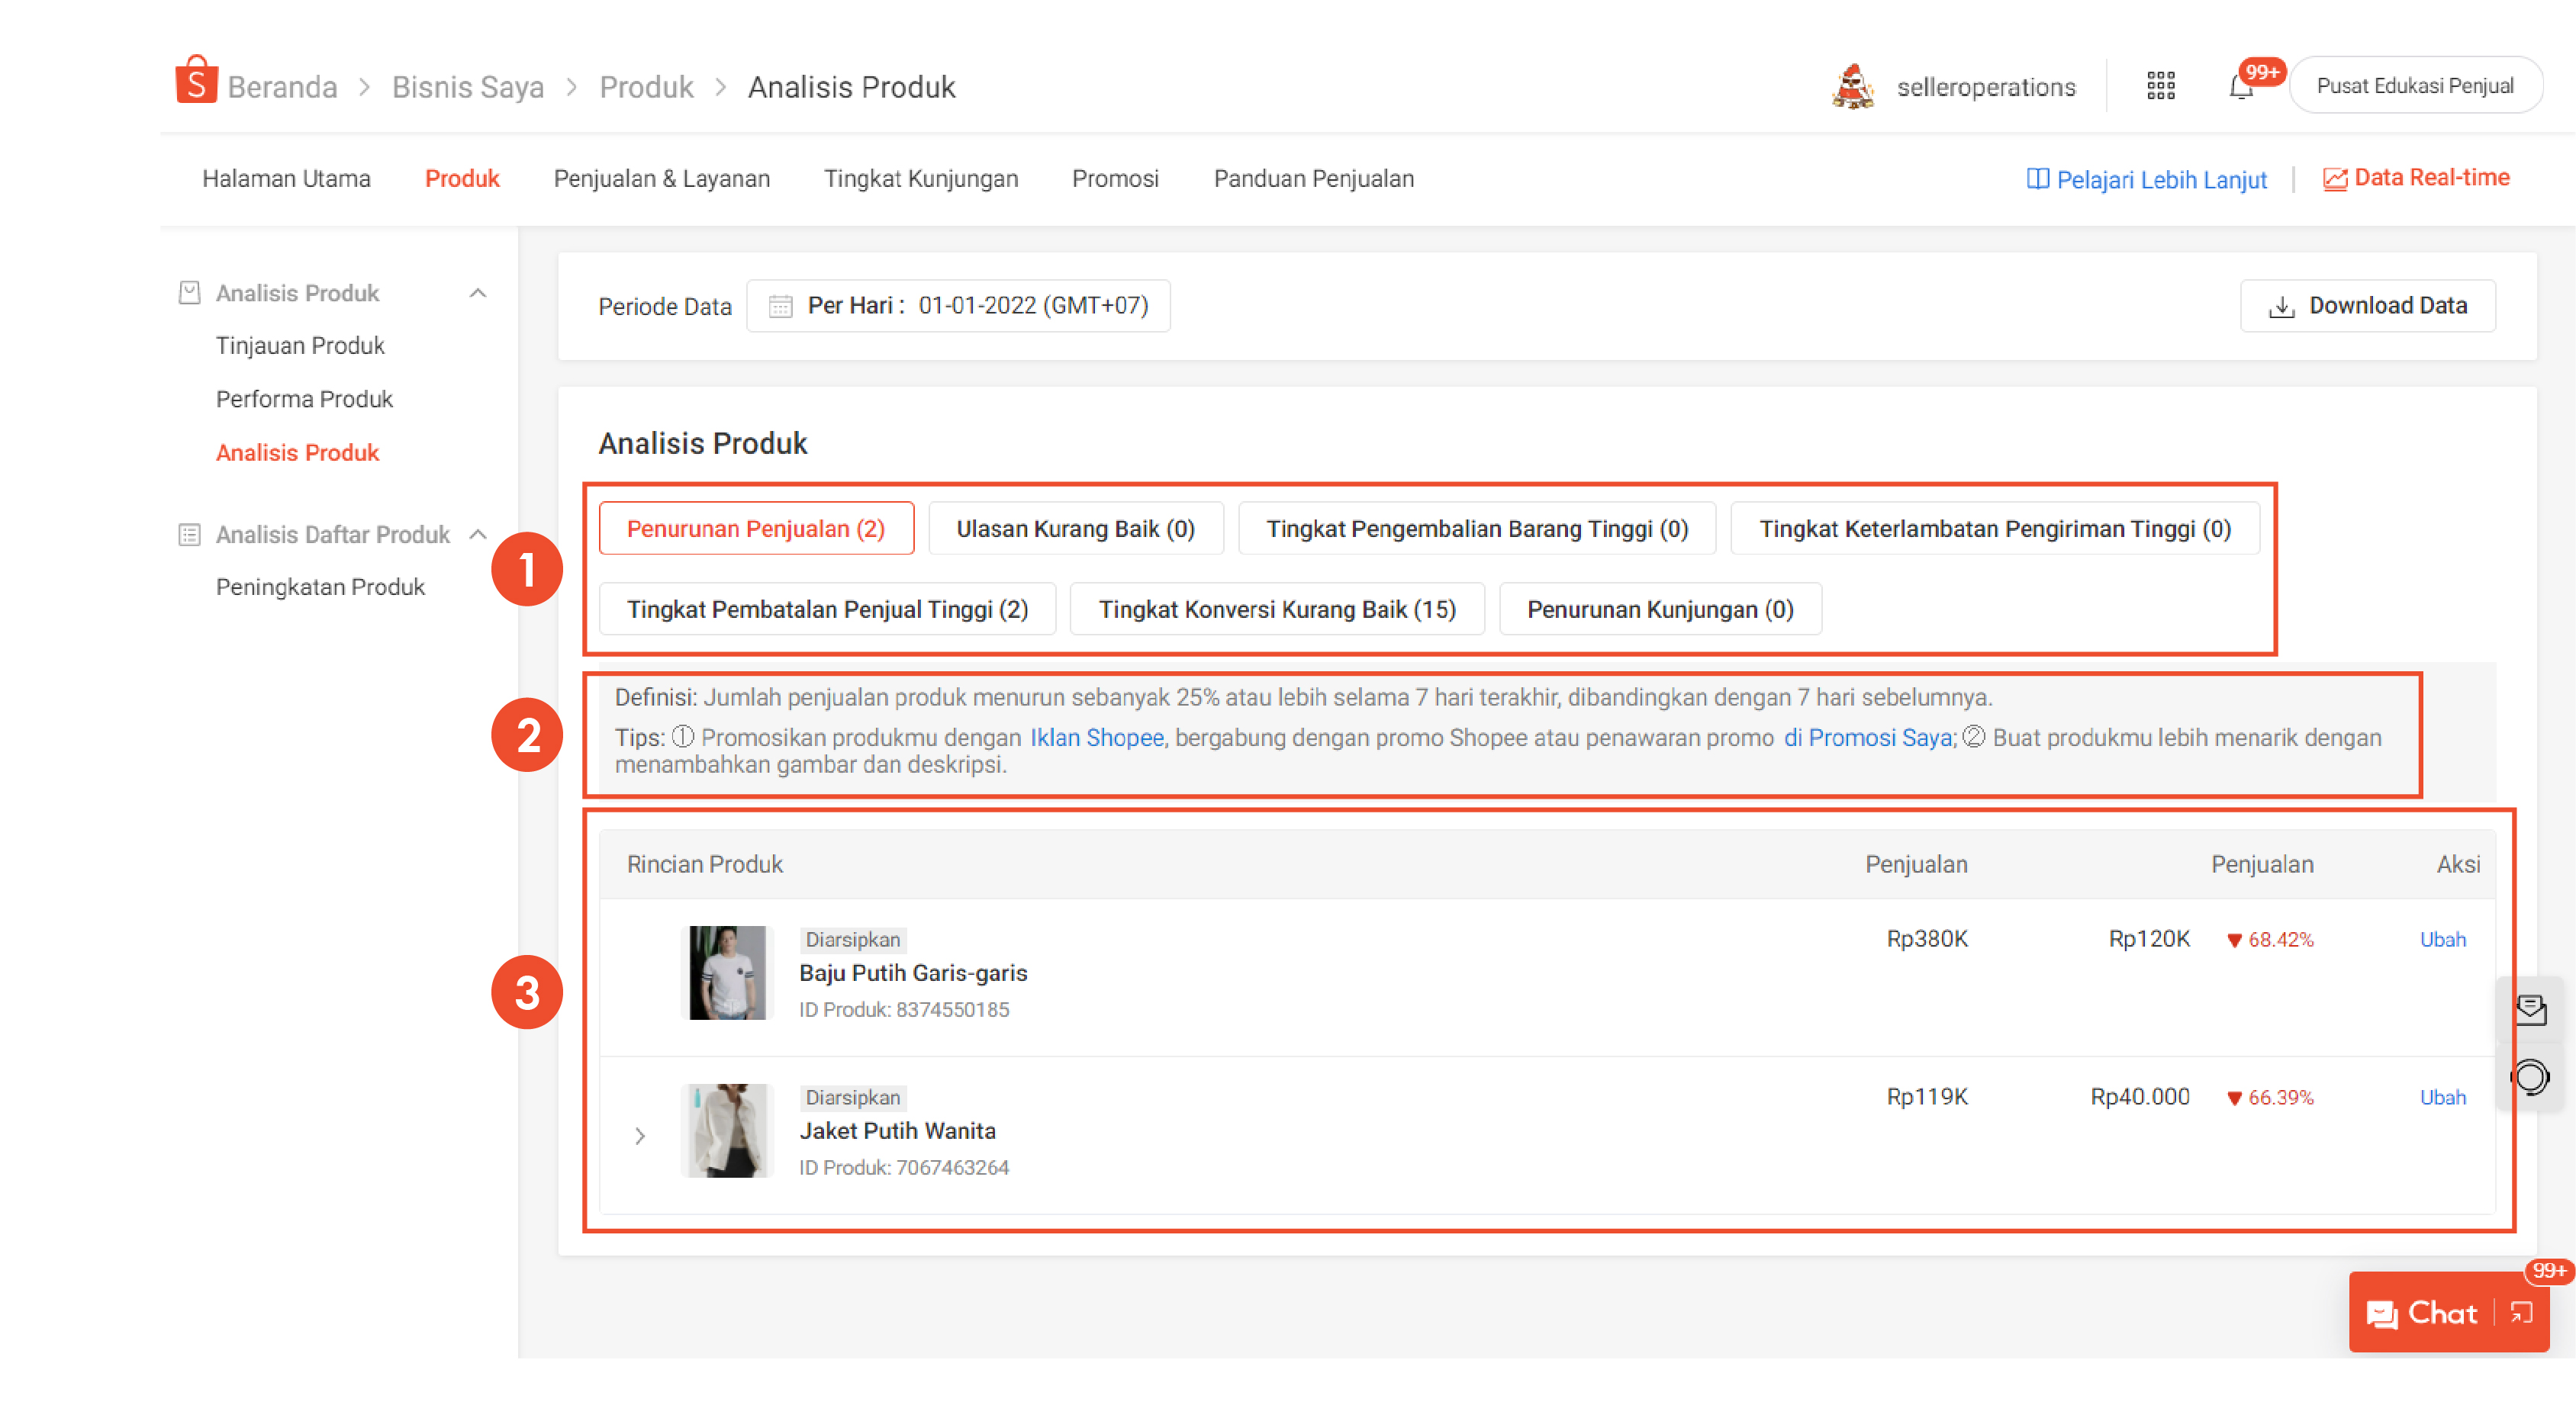Click the mail feedback icon on right edge
This screenshot has width=2576, height=1402.
pyautogui.click(x=2531, y=1009)
